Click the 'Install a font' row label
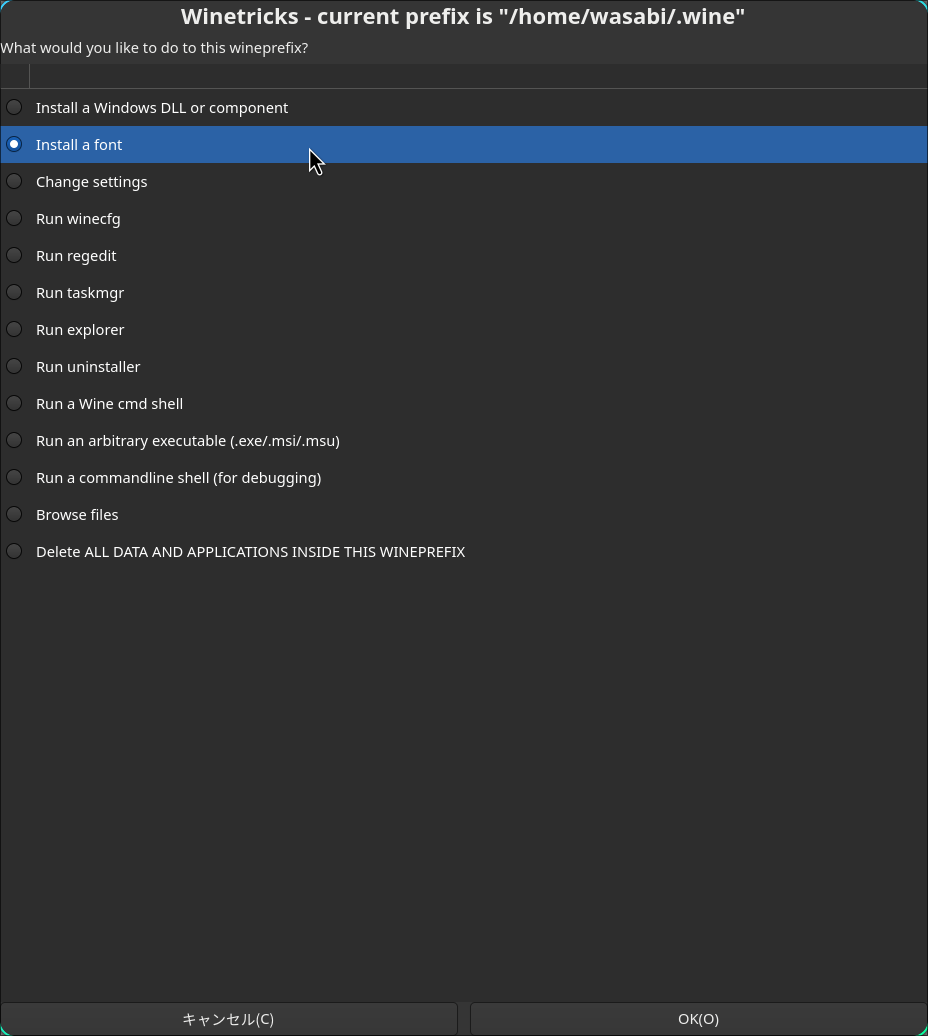Viewport: 928px width, 1036px height. click(79, 145)
